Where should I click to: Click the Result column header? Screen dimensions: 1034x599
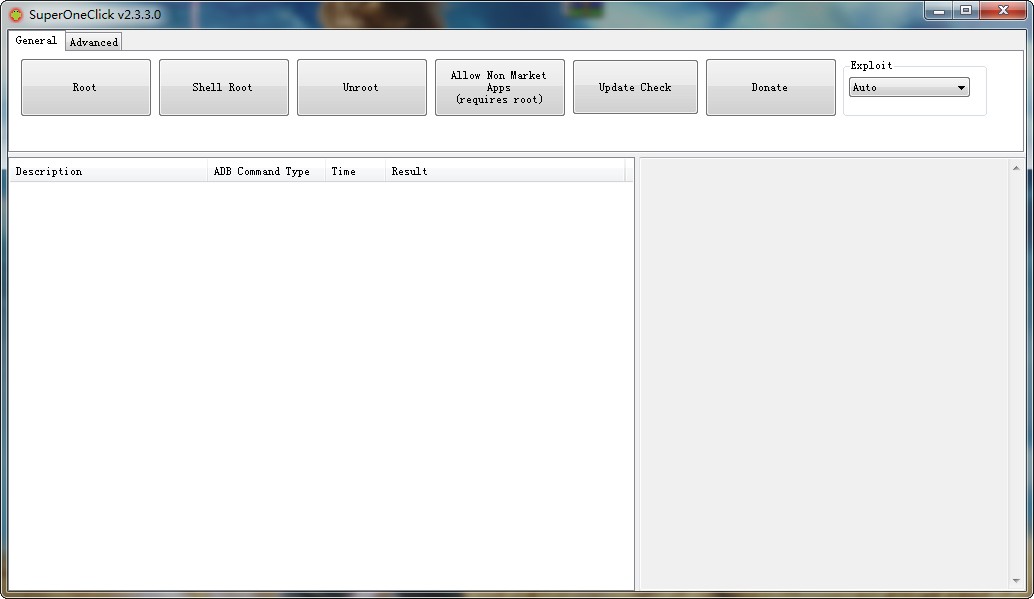[504, 172]
